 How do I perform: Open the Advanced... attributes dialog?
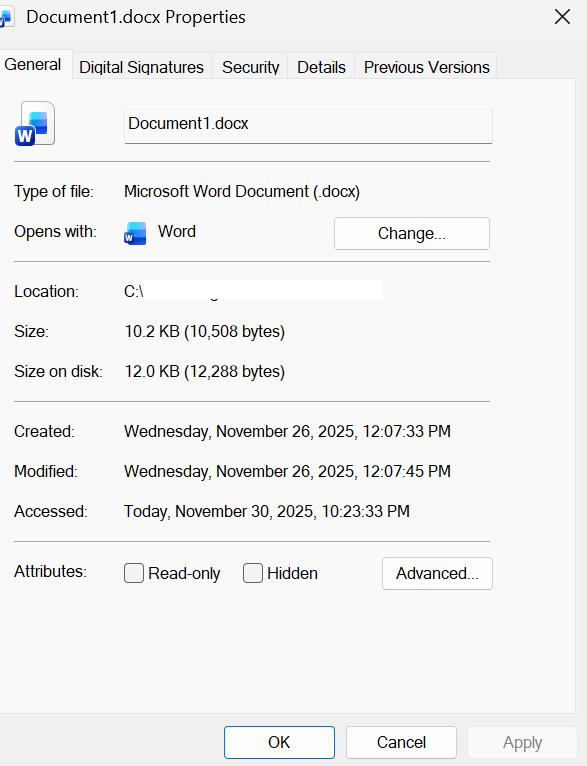(x=437, y=574)
